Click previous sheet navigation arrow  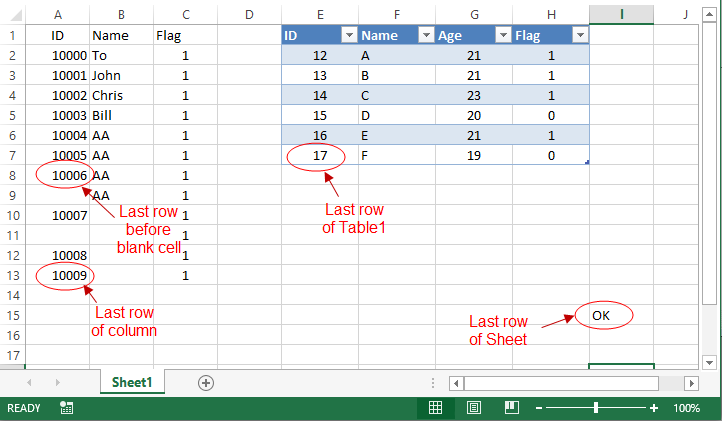[29, 382]
